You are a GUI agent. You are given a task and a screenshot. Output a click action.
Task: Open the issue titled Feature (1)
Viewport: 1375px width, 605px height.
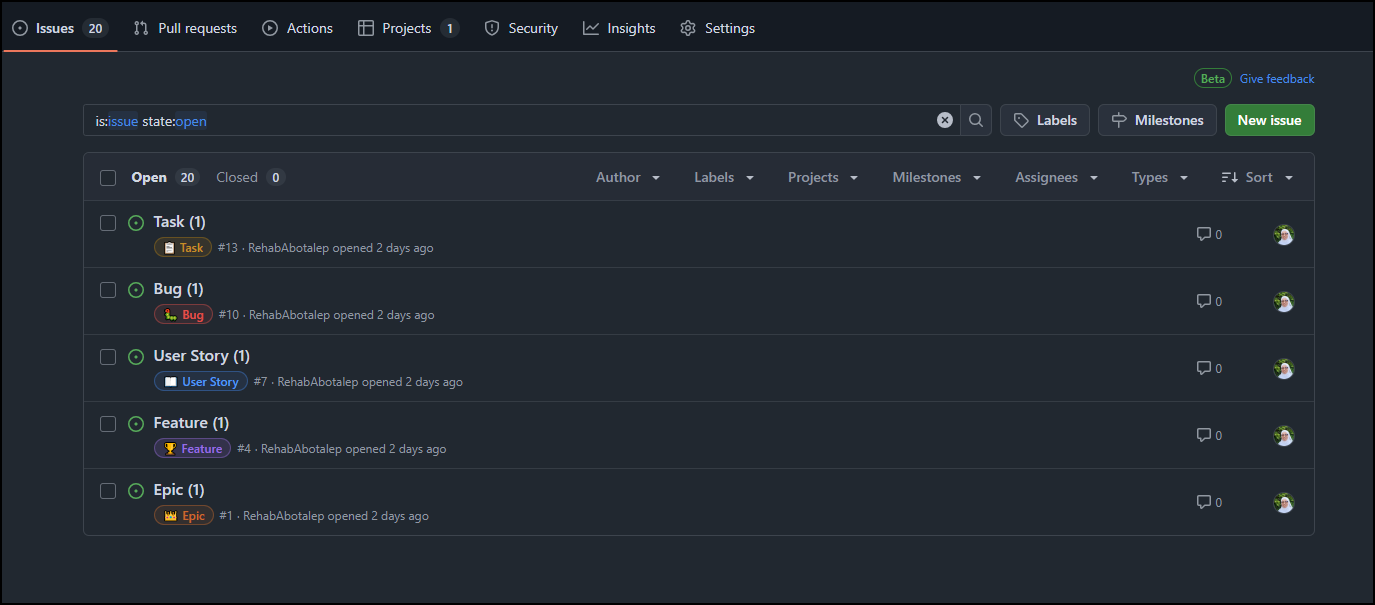191,423
